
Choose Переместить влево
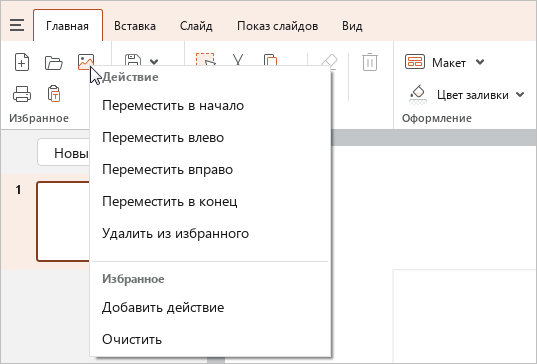coord(210,137)
